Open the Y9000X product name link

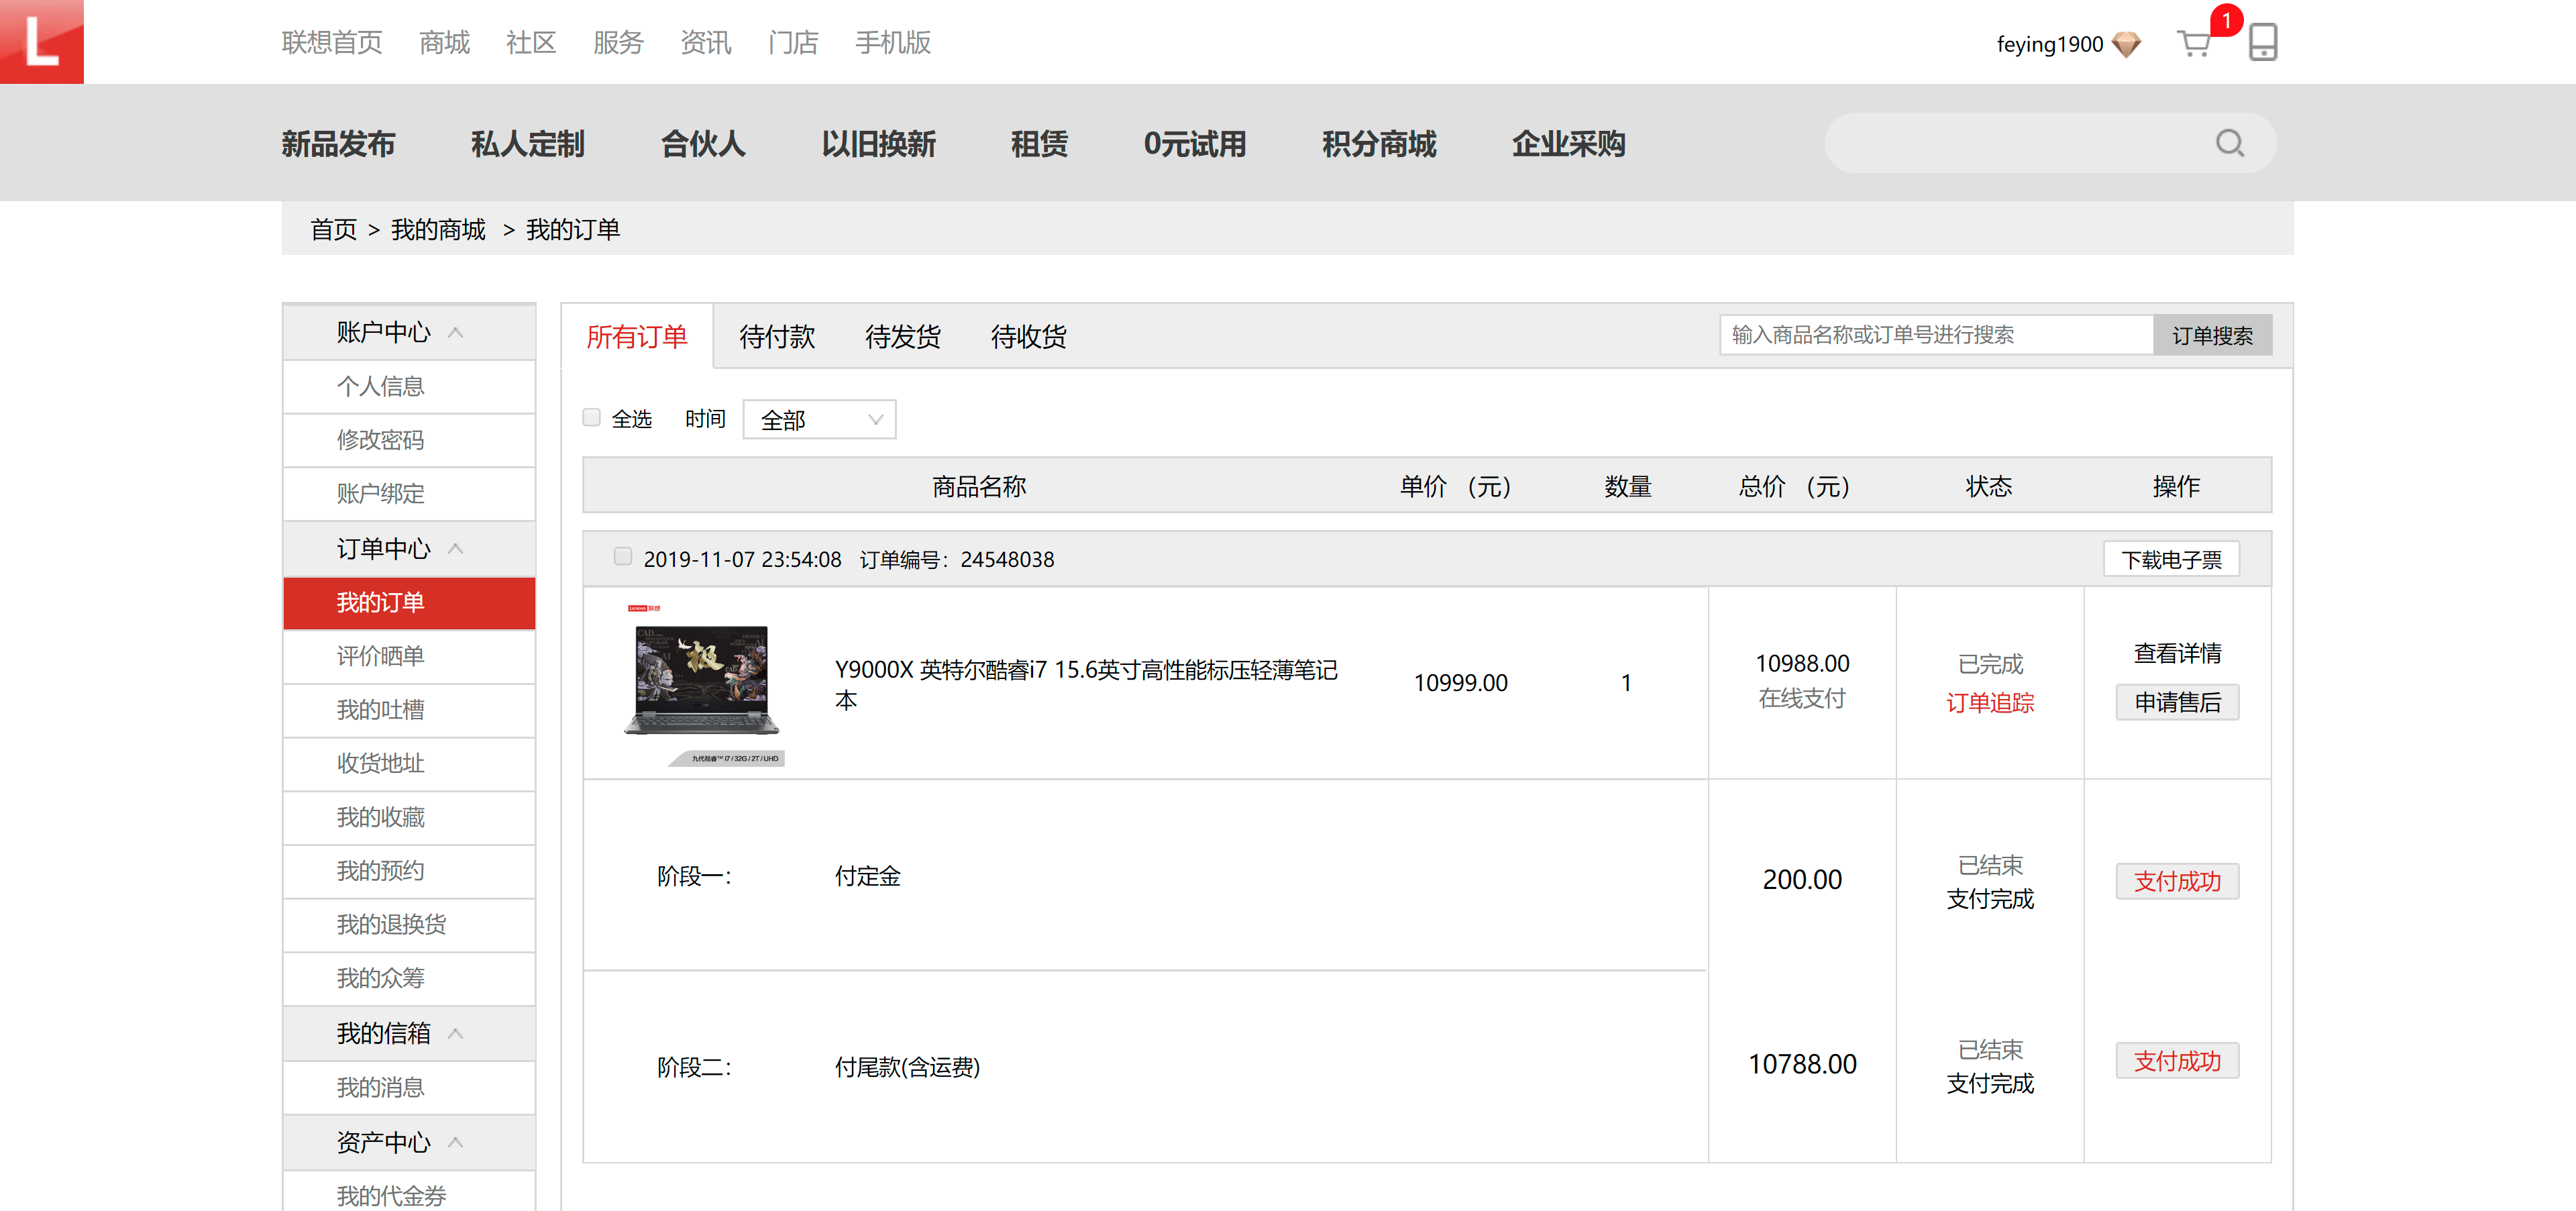point(1086,684)
